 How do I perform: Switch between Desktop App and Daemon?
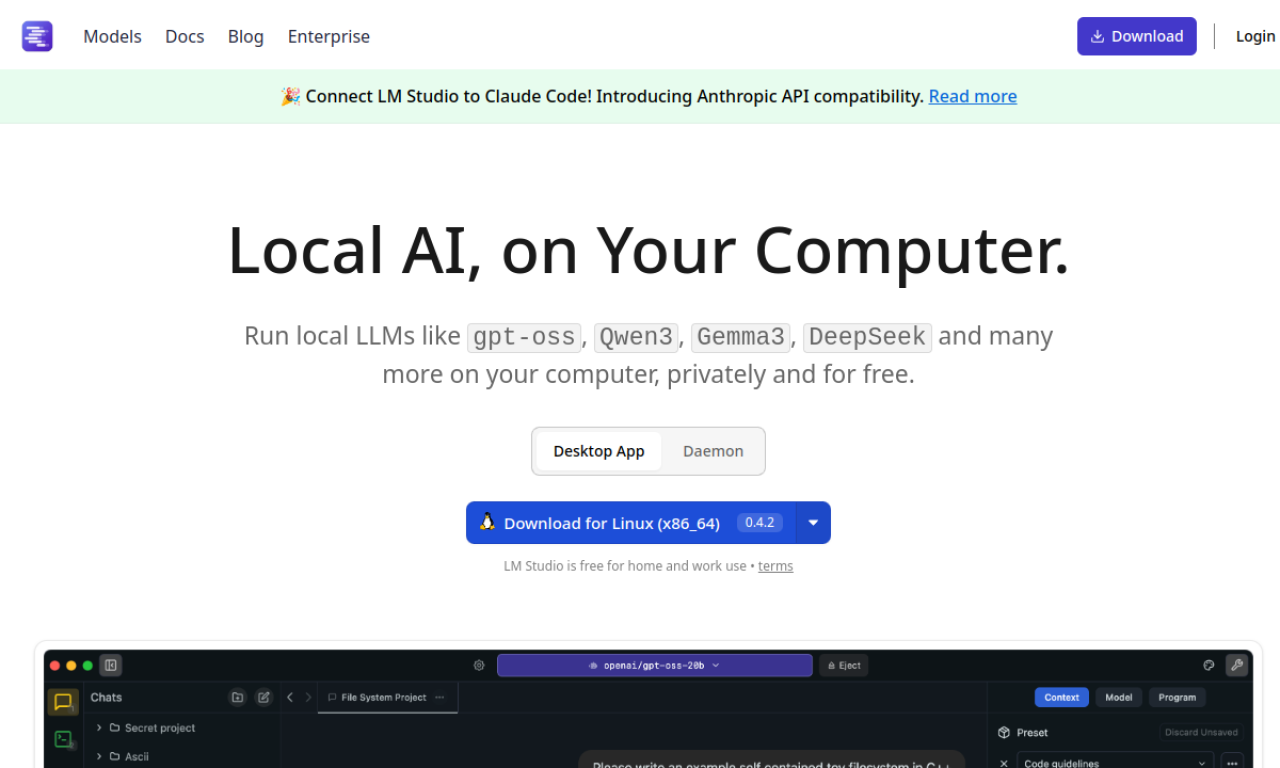coord(712,451)
